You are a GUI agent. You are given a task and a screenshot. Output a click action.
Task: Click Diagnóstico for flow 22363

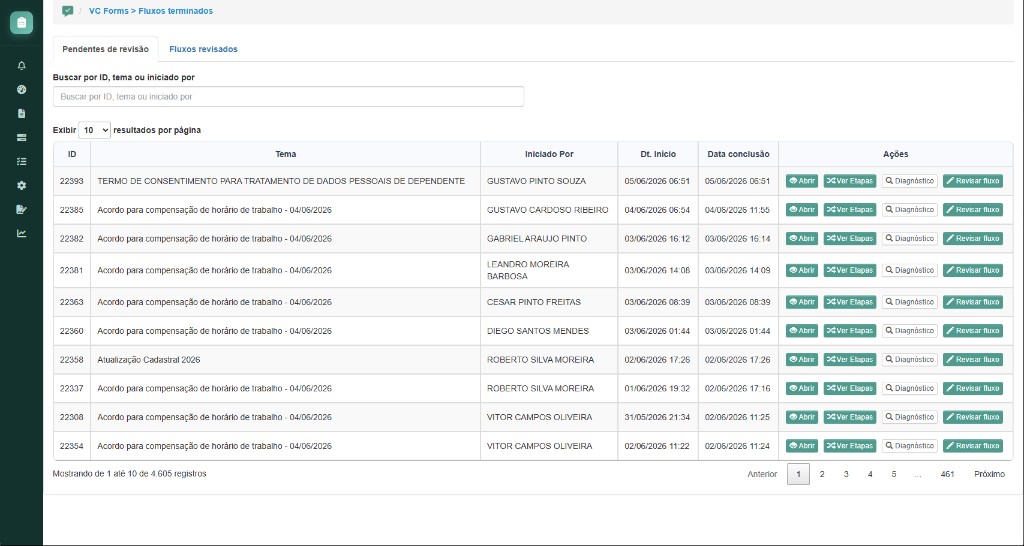tap(910, 302)
